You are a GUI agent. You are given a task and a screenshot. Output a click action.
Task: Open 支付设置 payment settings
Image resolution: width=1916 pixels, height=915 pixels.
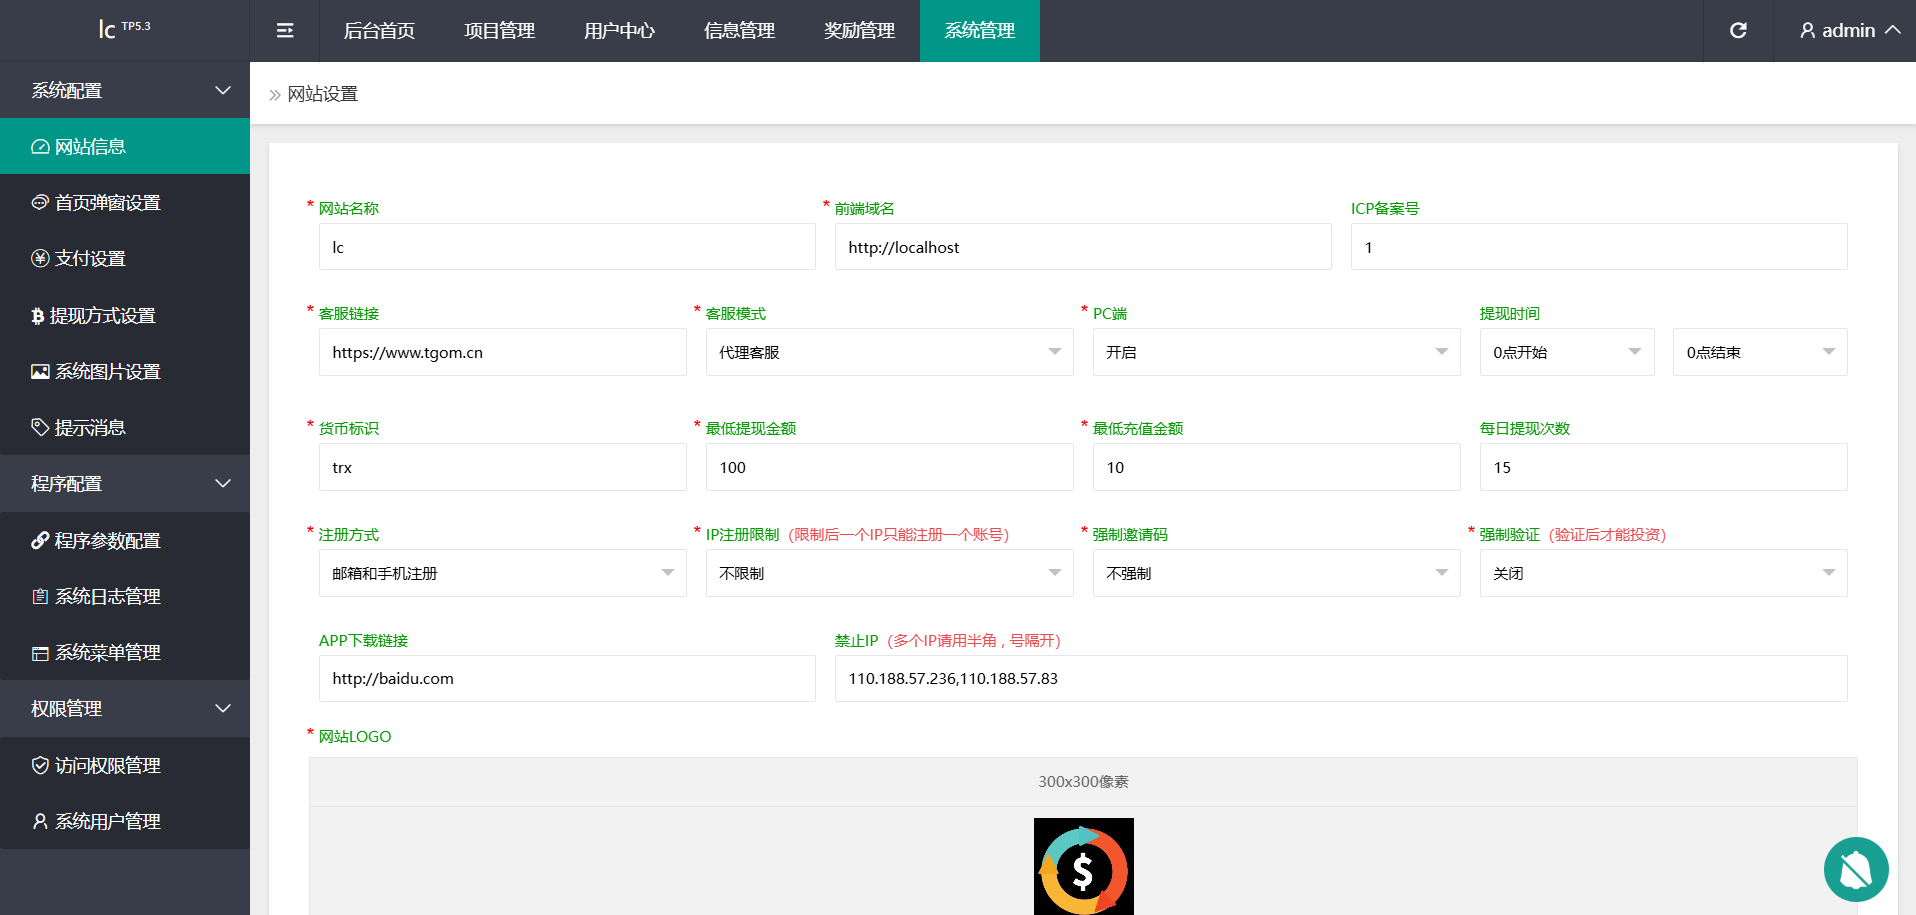[x=90, y=259]
